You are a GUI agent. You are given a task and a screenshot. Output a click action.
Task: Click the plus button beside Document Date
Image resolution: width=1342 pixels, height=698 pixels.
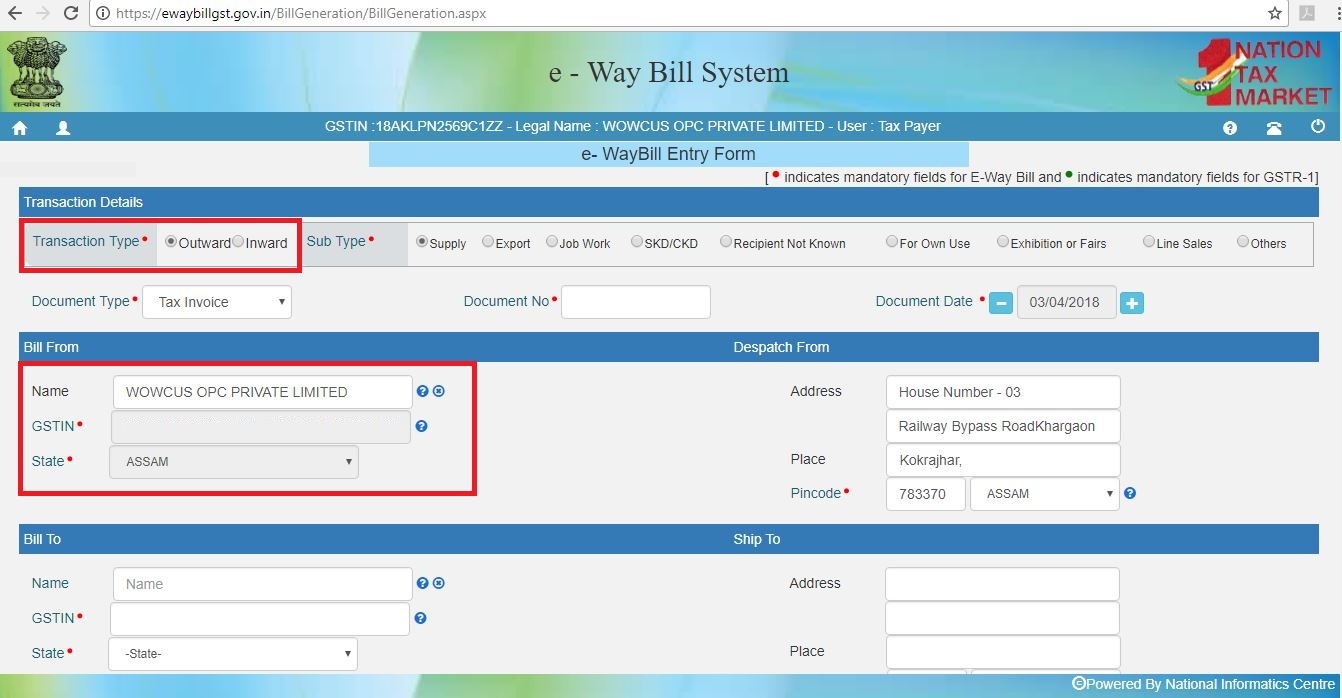pyautogui.click(x=1131, y=301)
